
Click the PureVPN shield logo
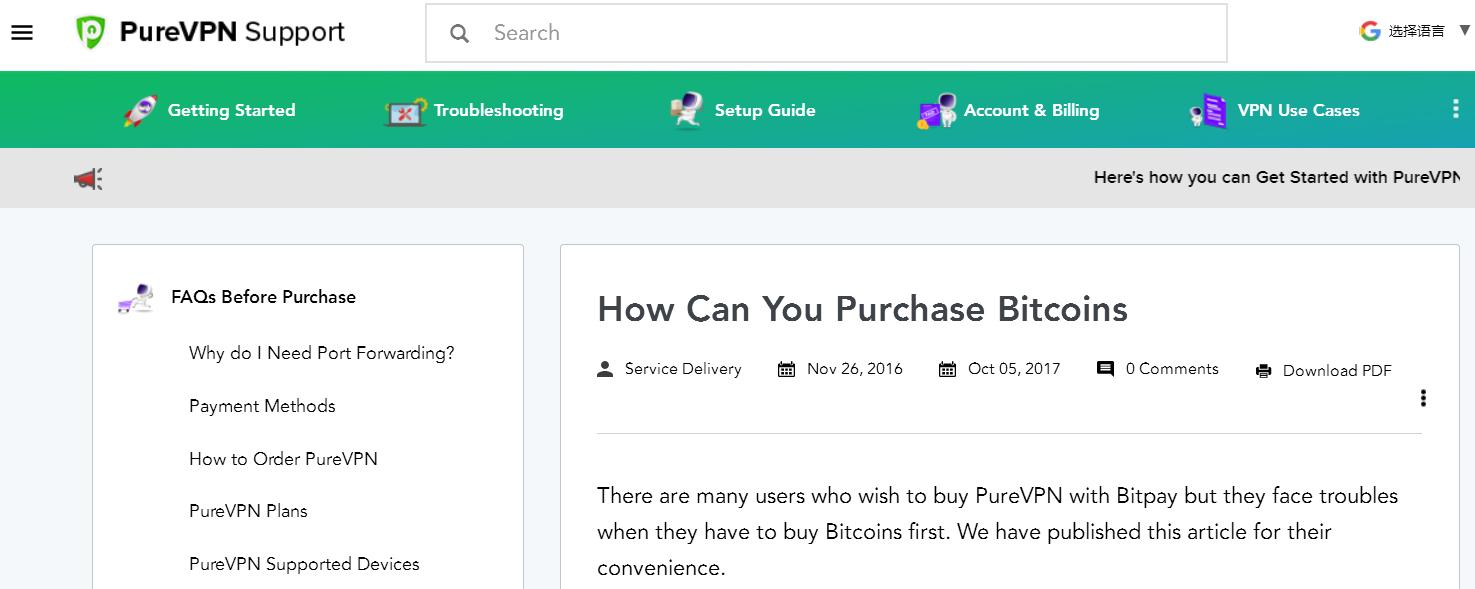pyautogui.click(x=90, y=33)
